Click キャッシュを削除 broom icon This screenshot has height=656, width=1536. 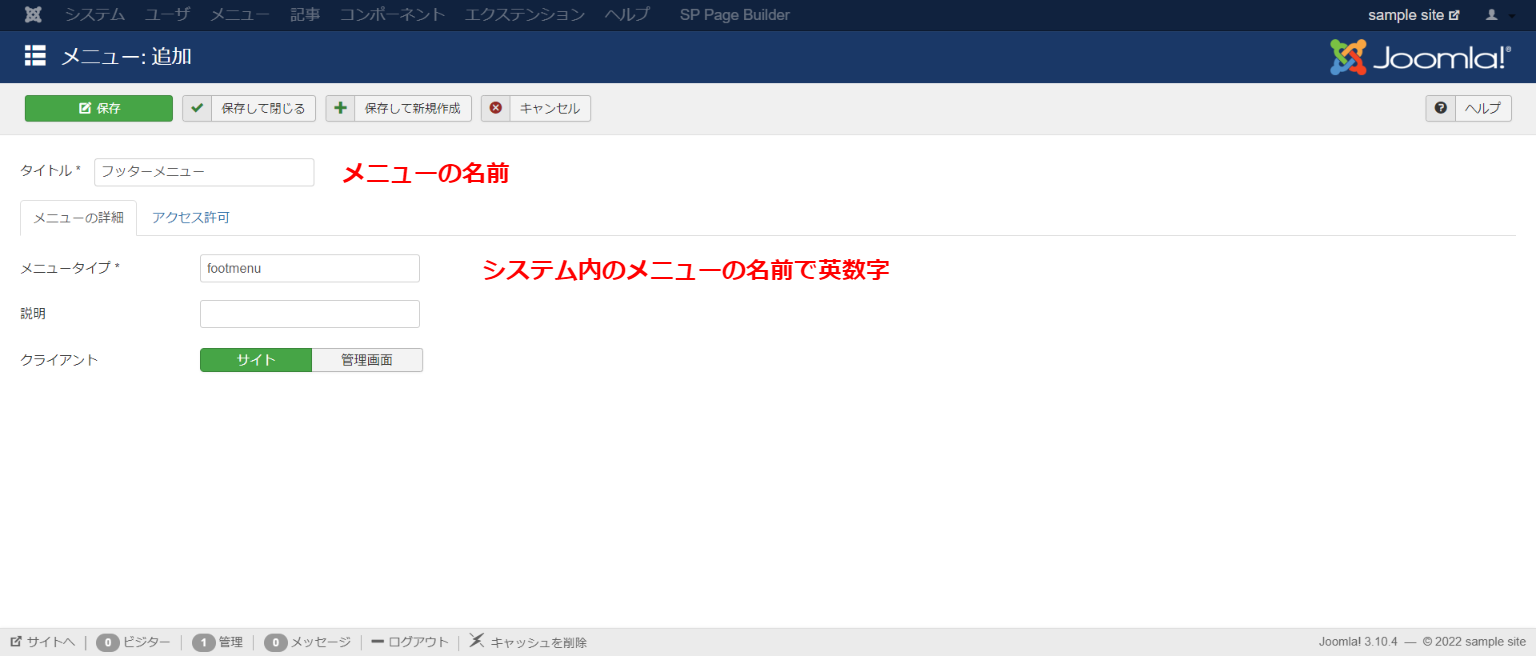pyautogui.click(x=477, y=641)
